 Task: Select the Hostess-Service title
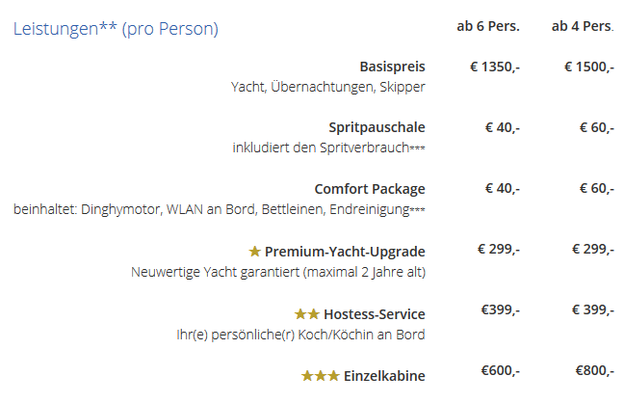[x=374, y=314]
